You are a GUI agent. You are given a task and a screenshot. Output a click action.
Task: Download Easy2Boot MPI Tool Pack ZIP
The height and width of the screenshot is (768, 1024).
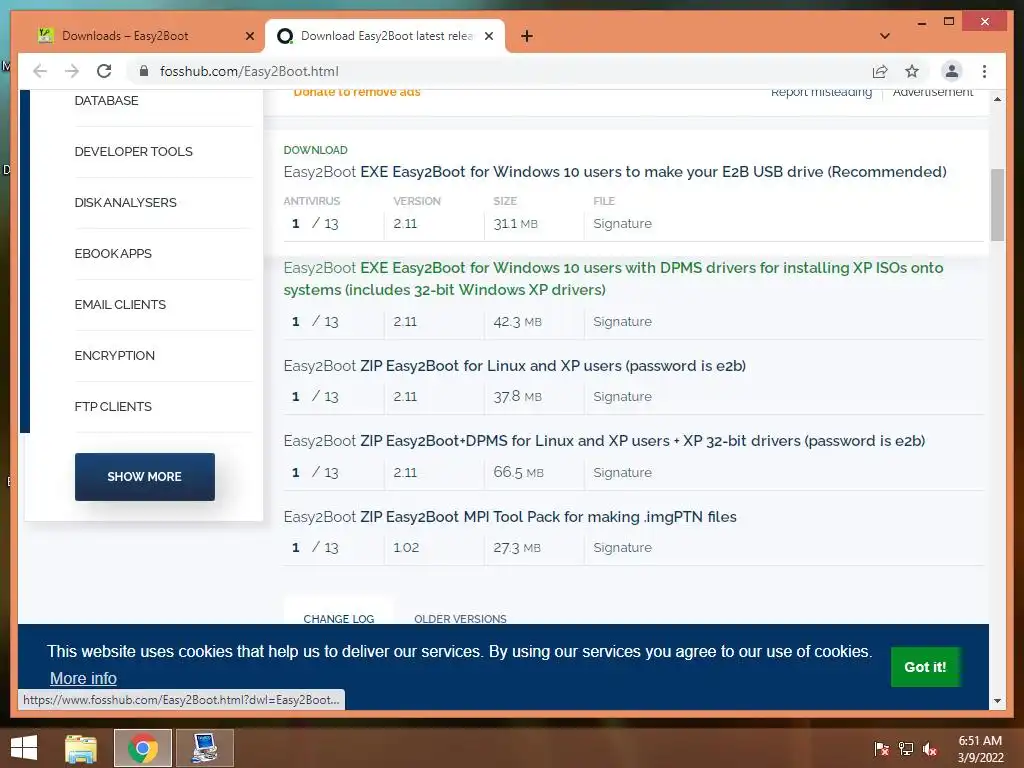pyautogui.click(x=510, y=517)
